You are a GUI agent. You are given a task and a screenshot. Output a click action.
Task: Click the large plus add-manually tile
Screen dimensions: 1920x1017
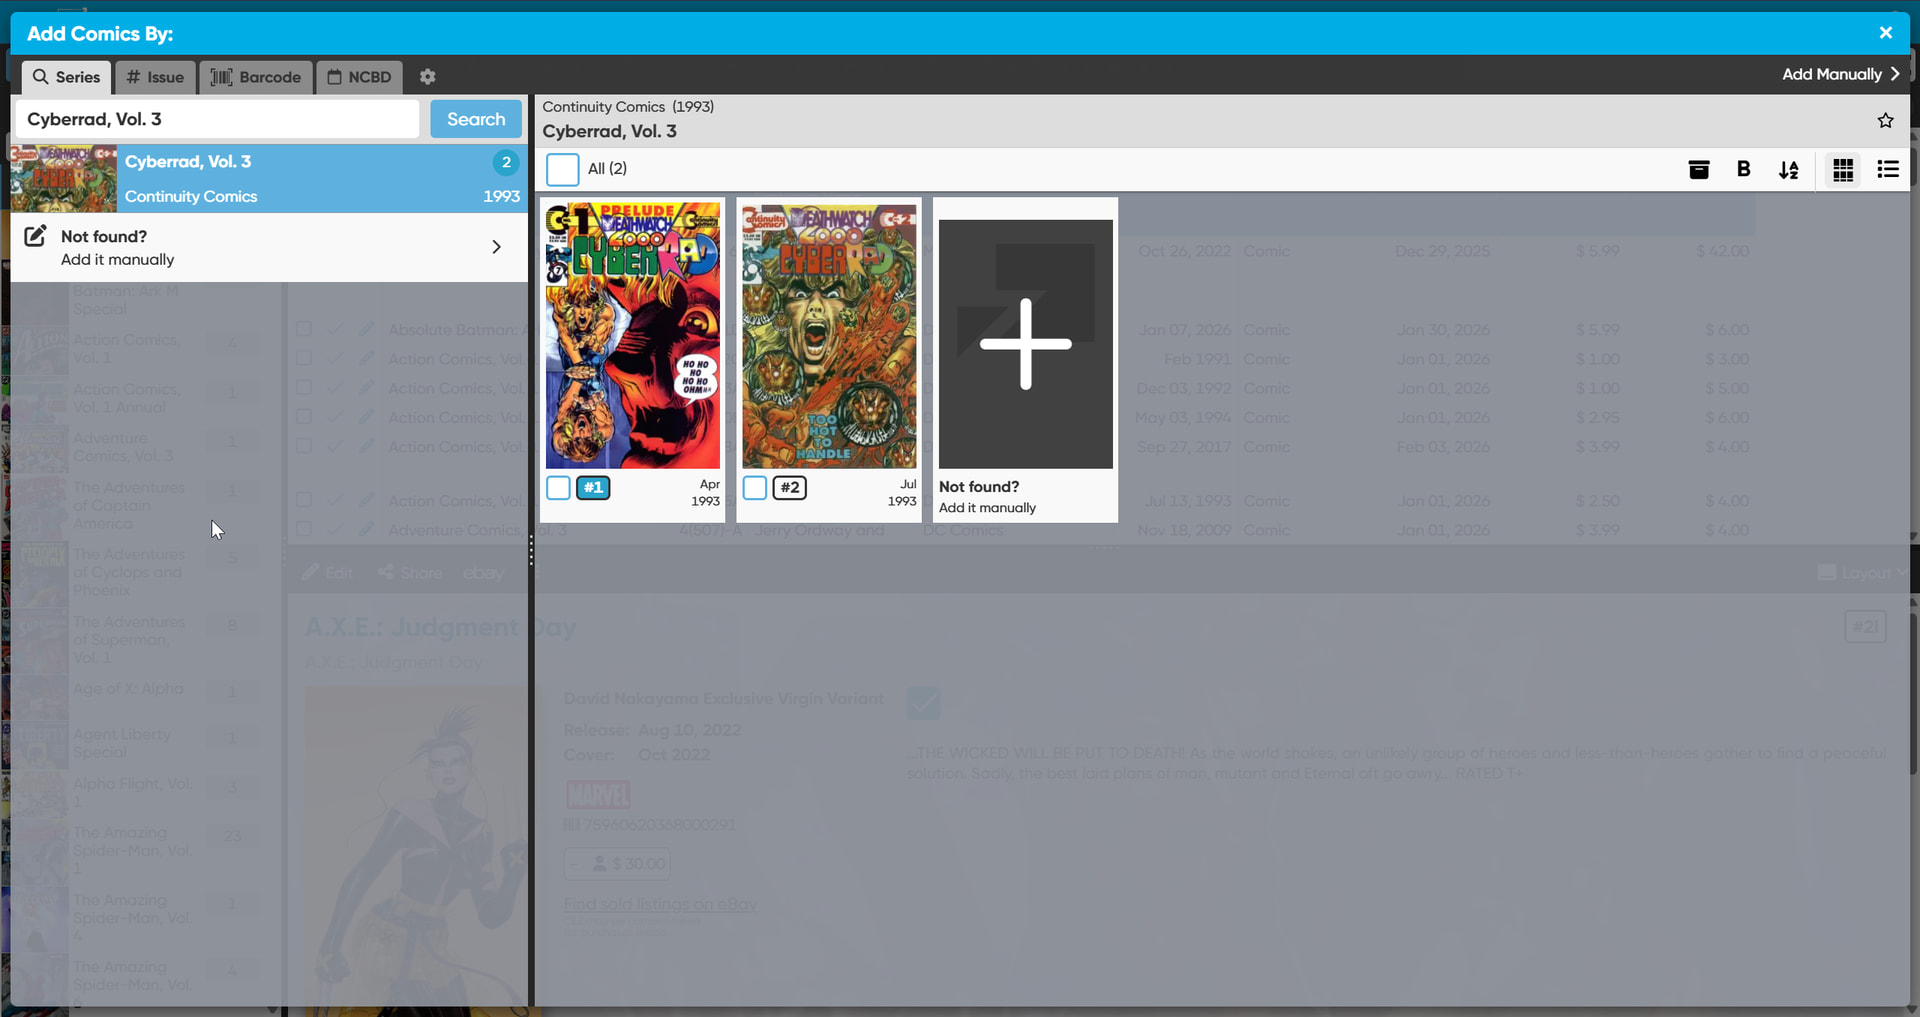click(1025, 344)
